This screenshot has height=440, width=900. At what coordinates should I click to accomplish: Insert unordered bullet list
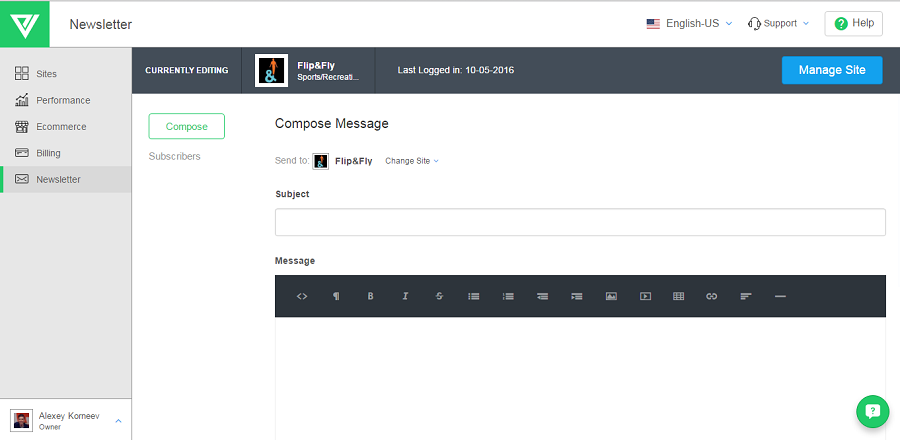tap(474, 296)
